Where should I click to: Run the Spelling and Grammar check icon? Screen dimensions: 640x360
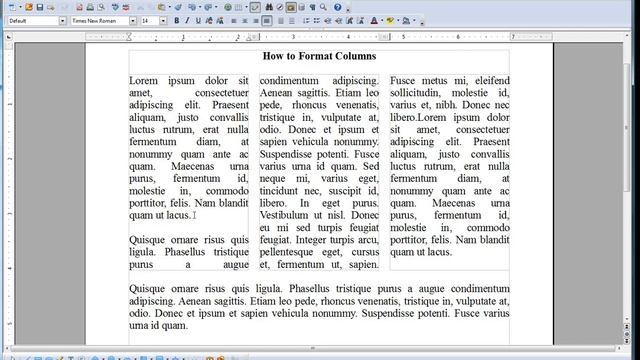click(115, 7)
